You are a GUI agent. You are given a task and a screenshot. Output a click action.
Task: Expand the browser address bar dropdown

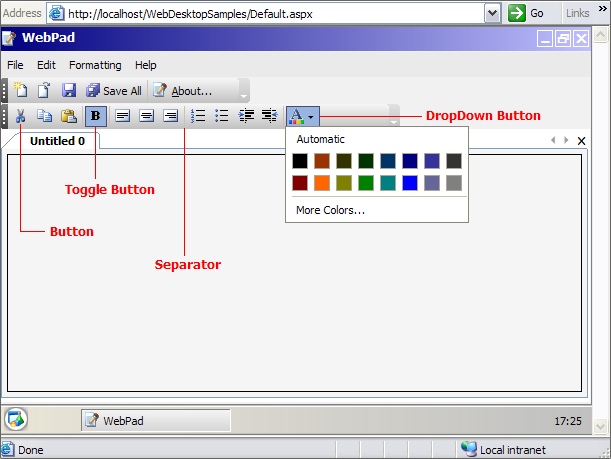(x=492, y=13)
